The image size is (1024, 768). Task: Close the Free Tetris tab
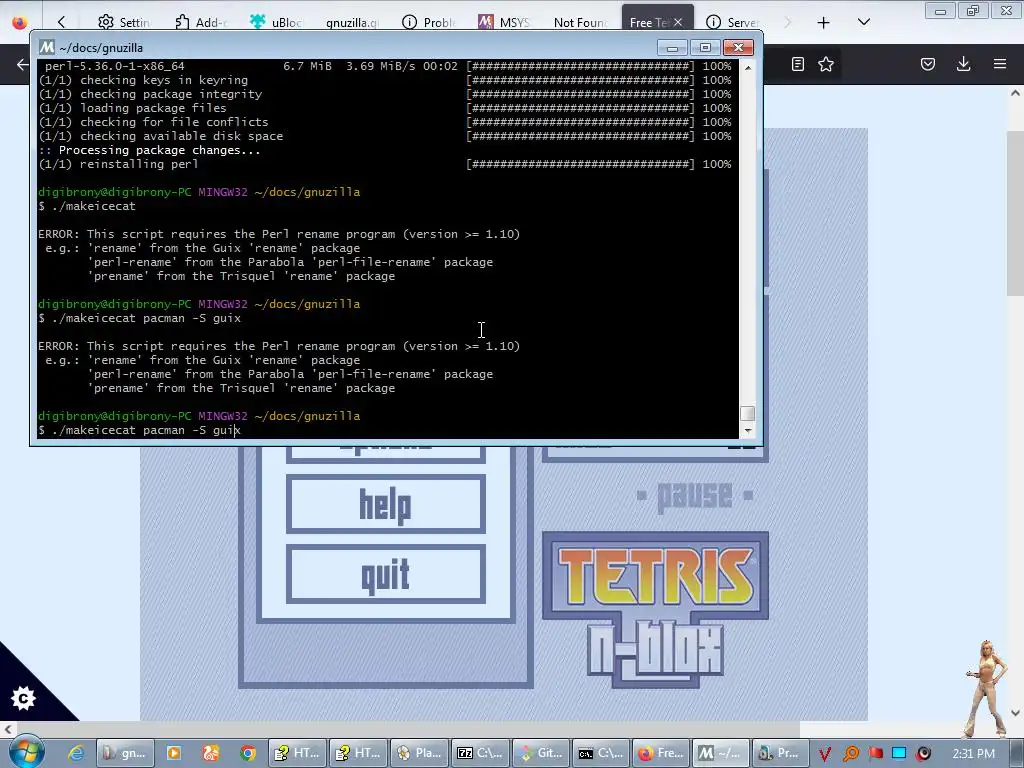678,22
